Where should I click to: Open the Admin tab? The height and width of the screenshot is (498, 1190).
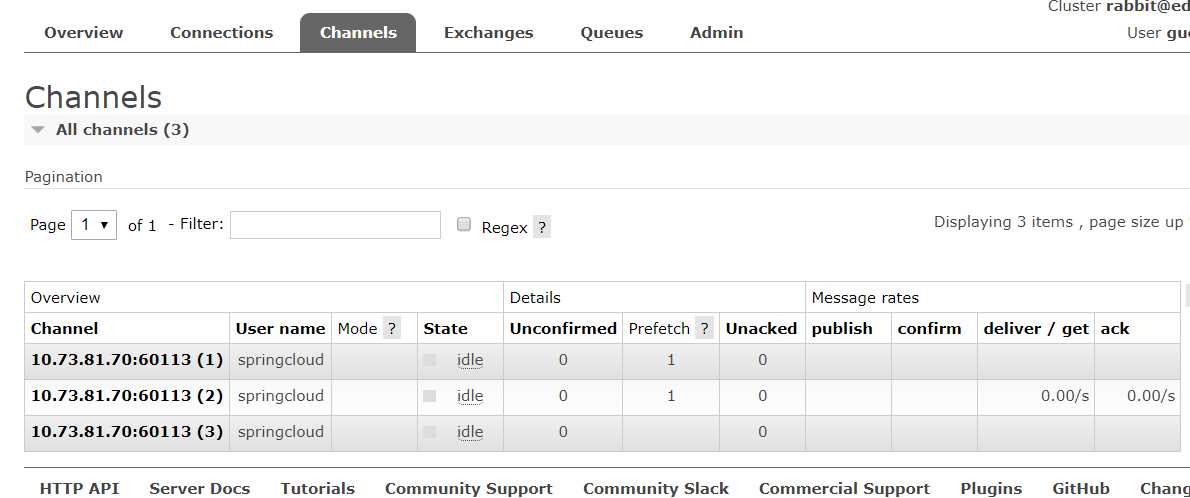coord(716,33)
